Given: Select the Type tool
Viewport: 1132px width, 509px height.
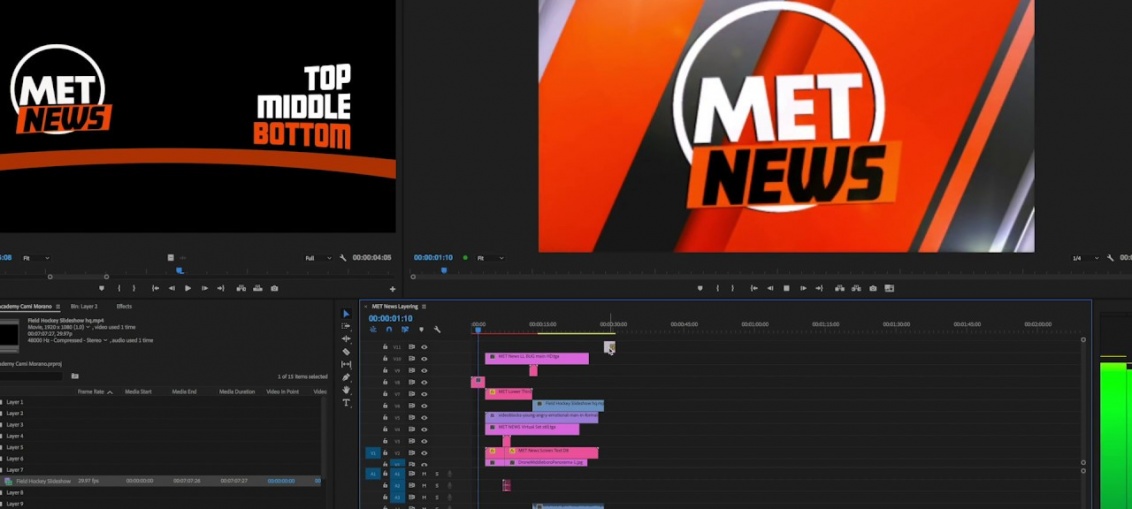Looking at the screenshot, I should (346, 402).
